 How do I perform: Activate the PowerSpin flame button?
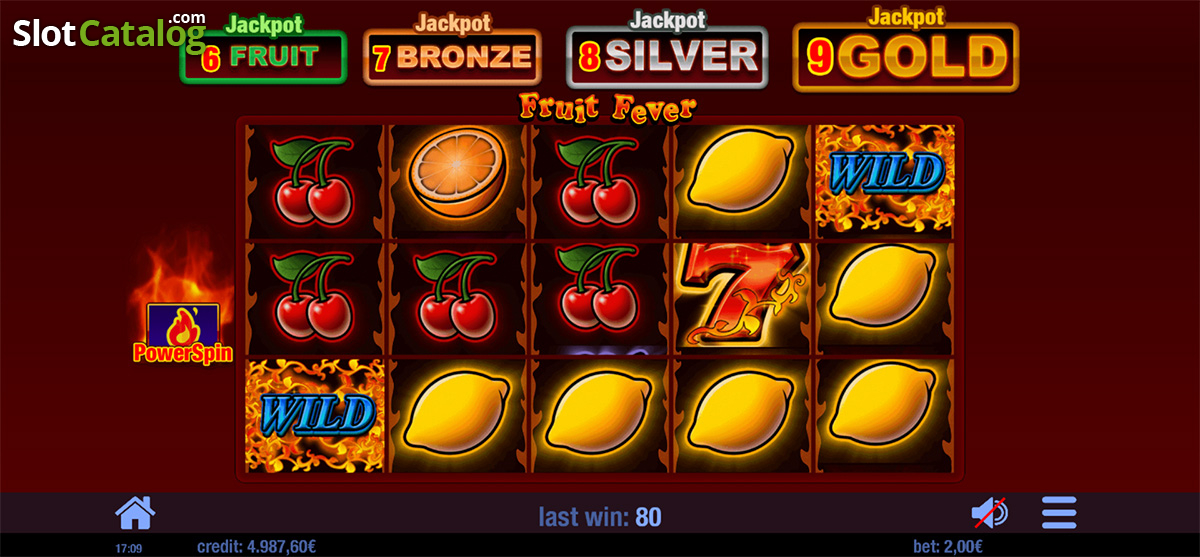point(183,332)
